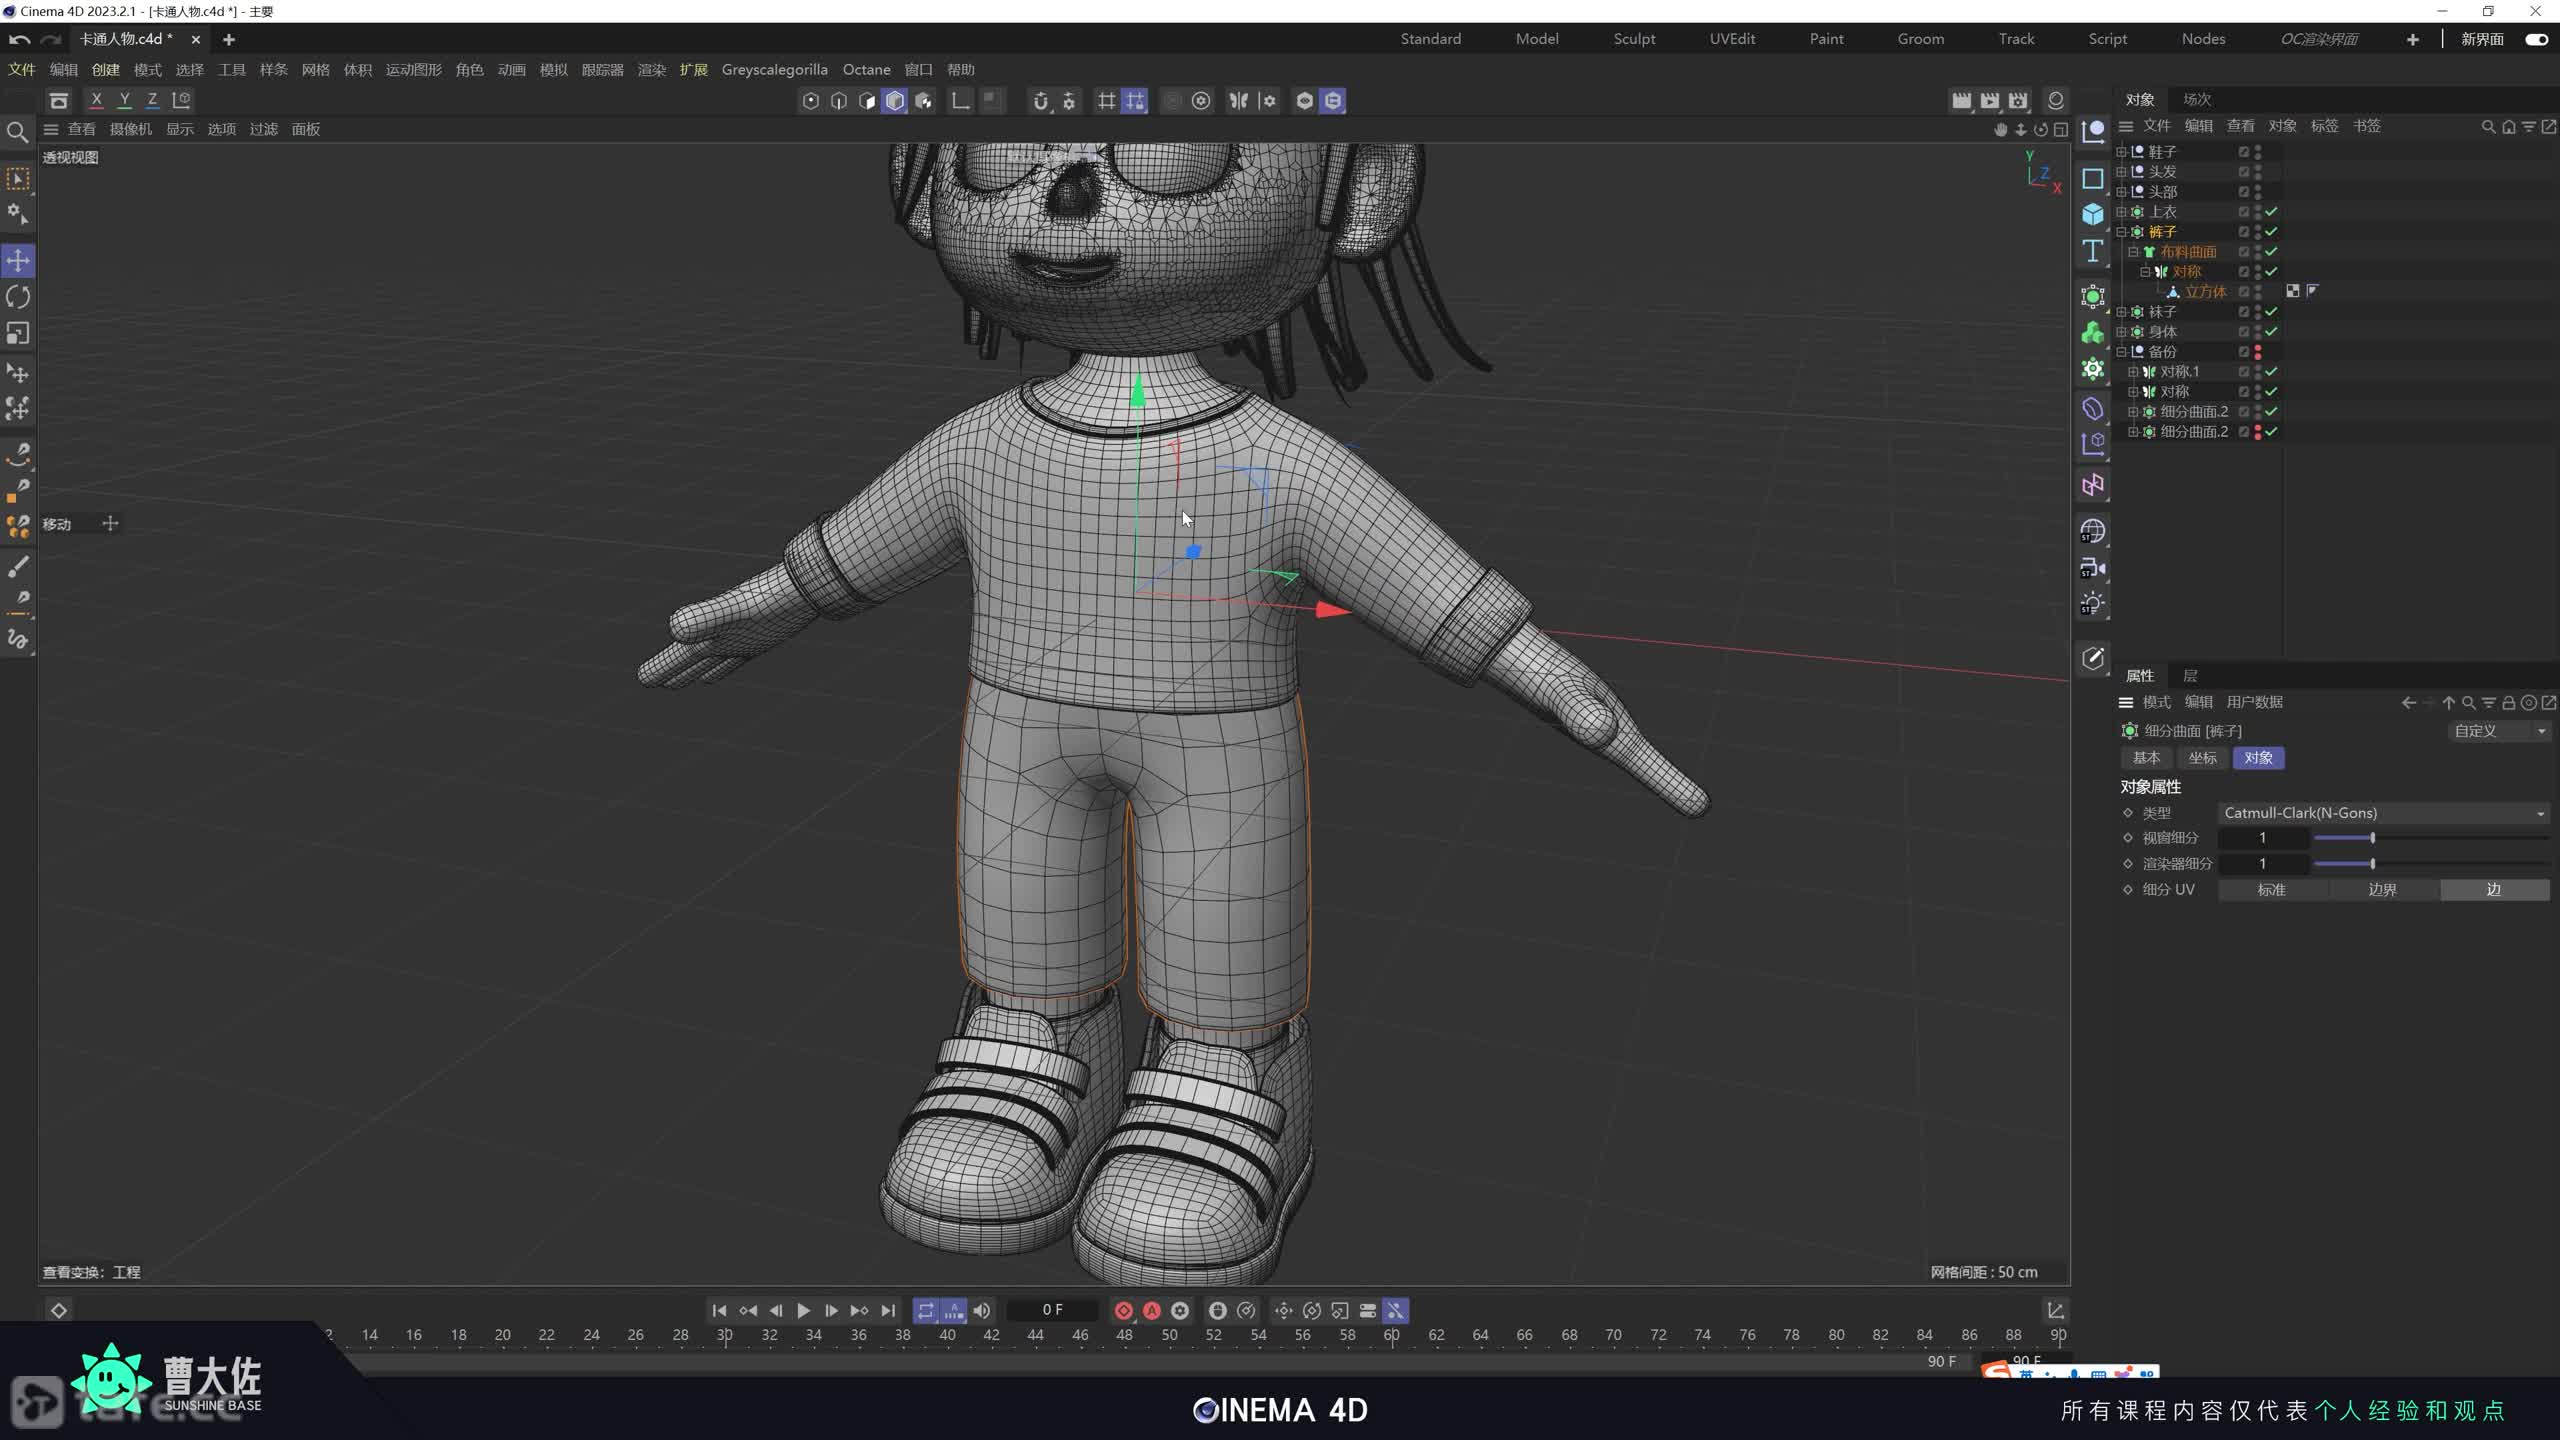2560x1440 pixels.
Task: Collapse the 裤子 tree item
Action: (x=2121, y=232)
